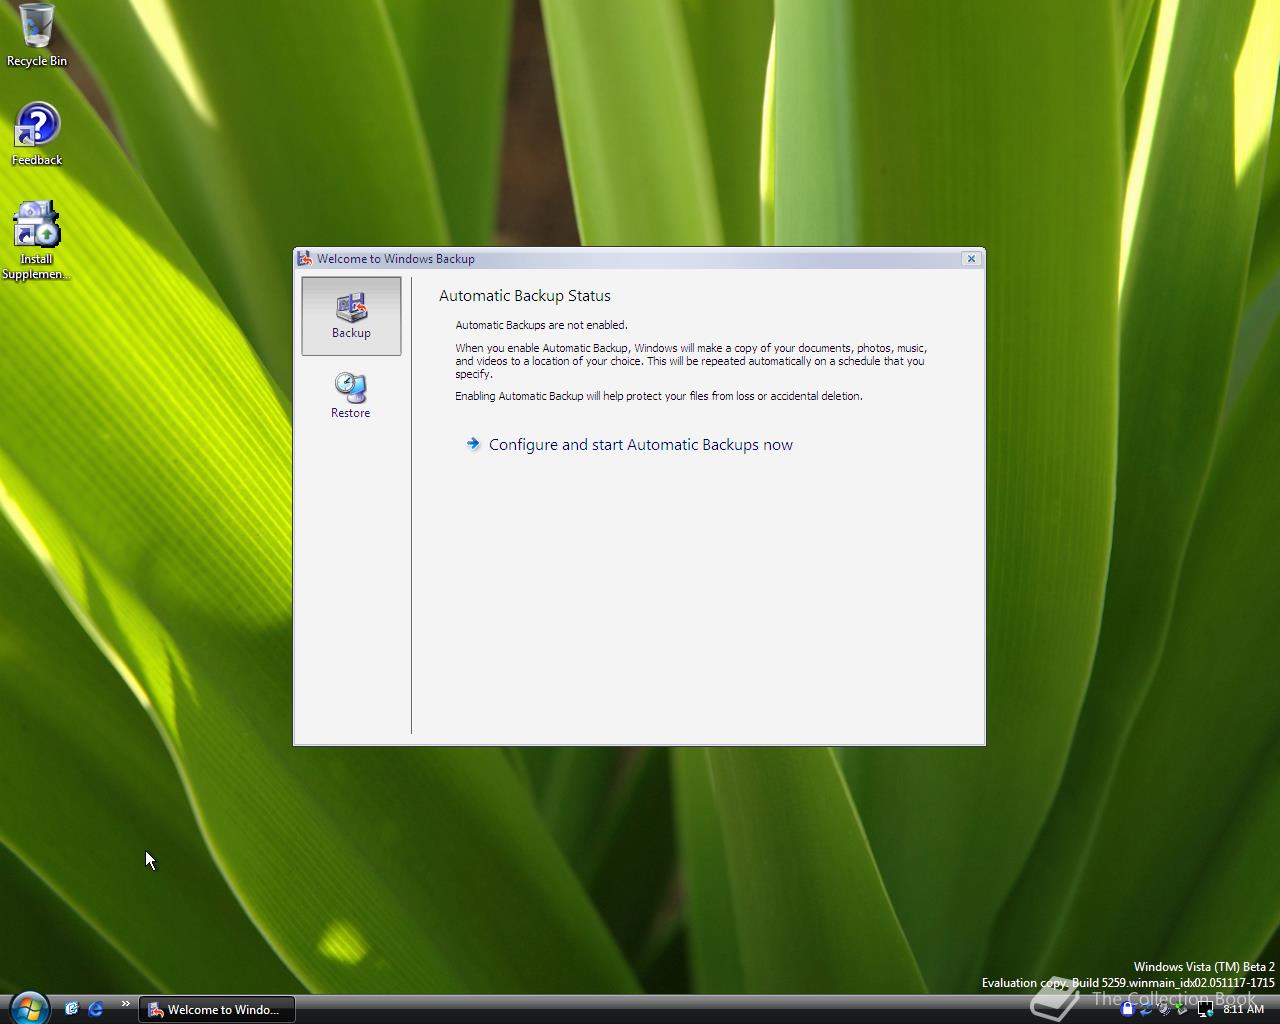
Task: Launch Internet Explorer from Quick Launch
Action: pyautogui.click(x=96, y=1009)
